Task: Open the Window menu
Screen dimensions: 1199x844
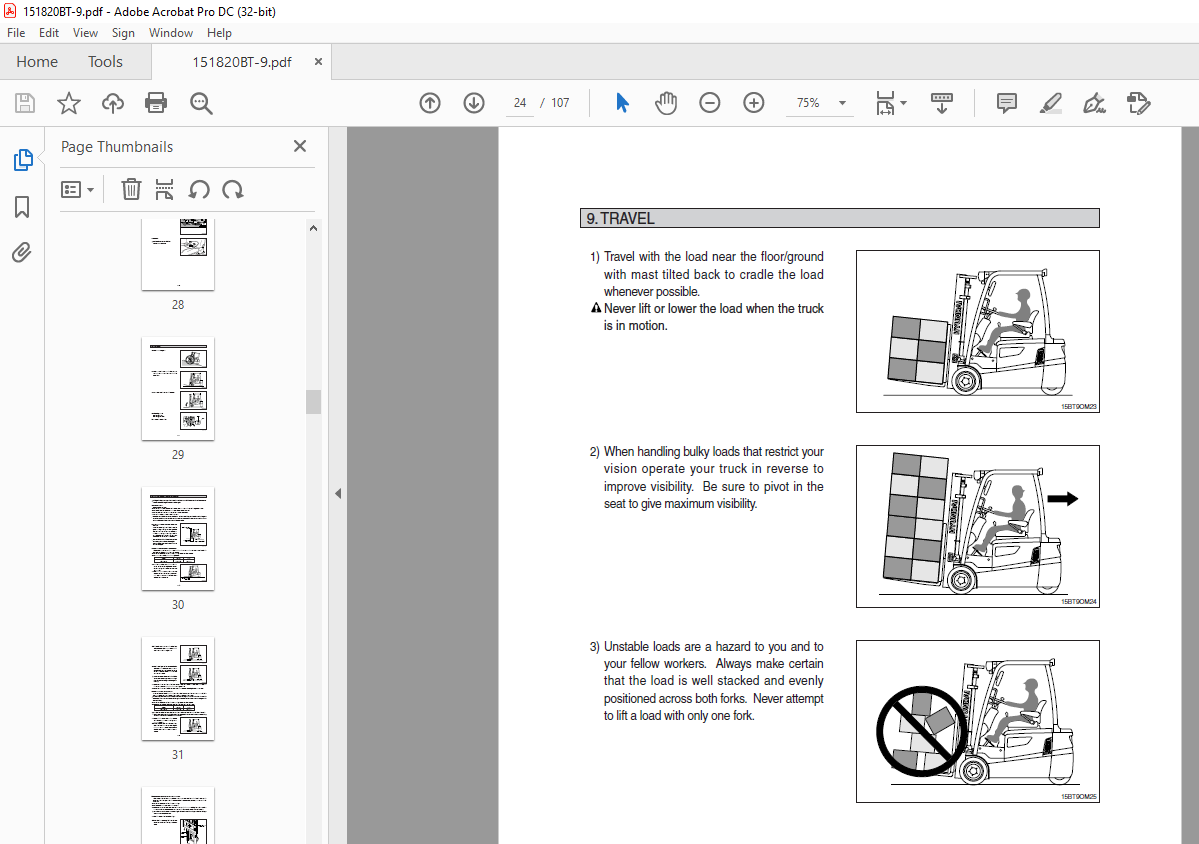Action: pyautogui.click(x=171, y=33)
